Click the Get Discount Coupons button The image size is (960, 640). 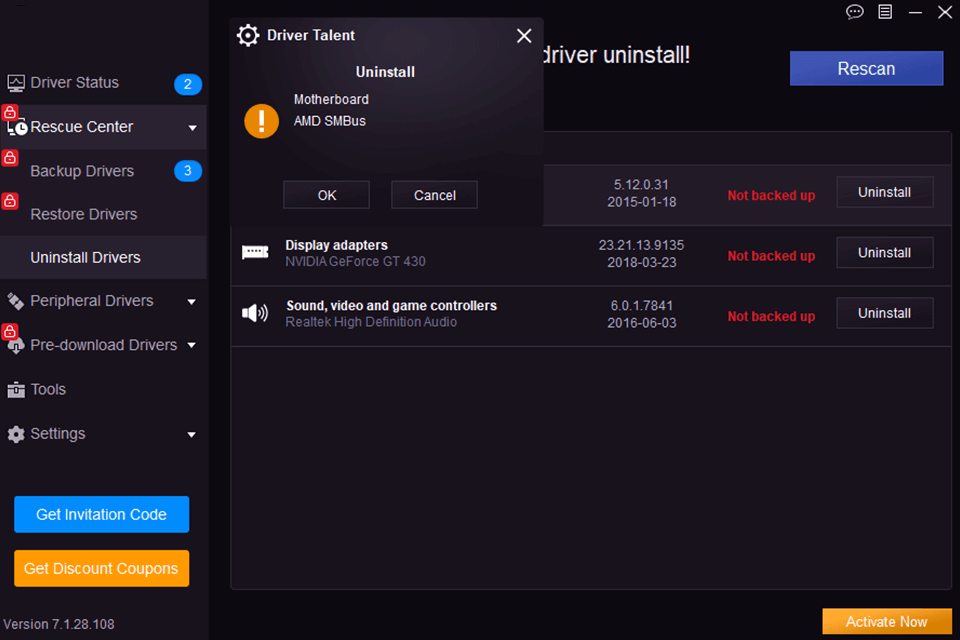point(101,568)
